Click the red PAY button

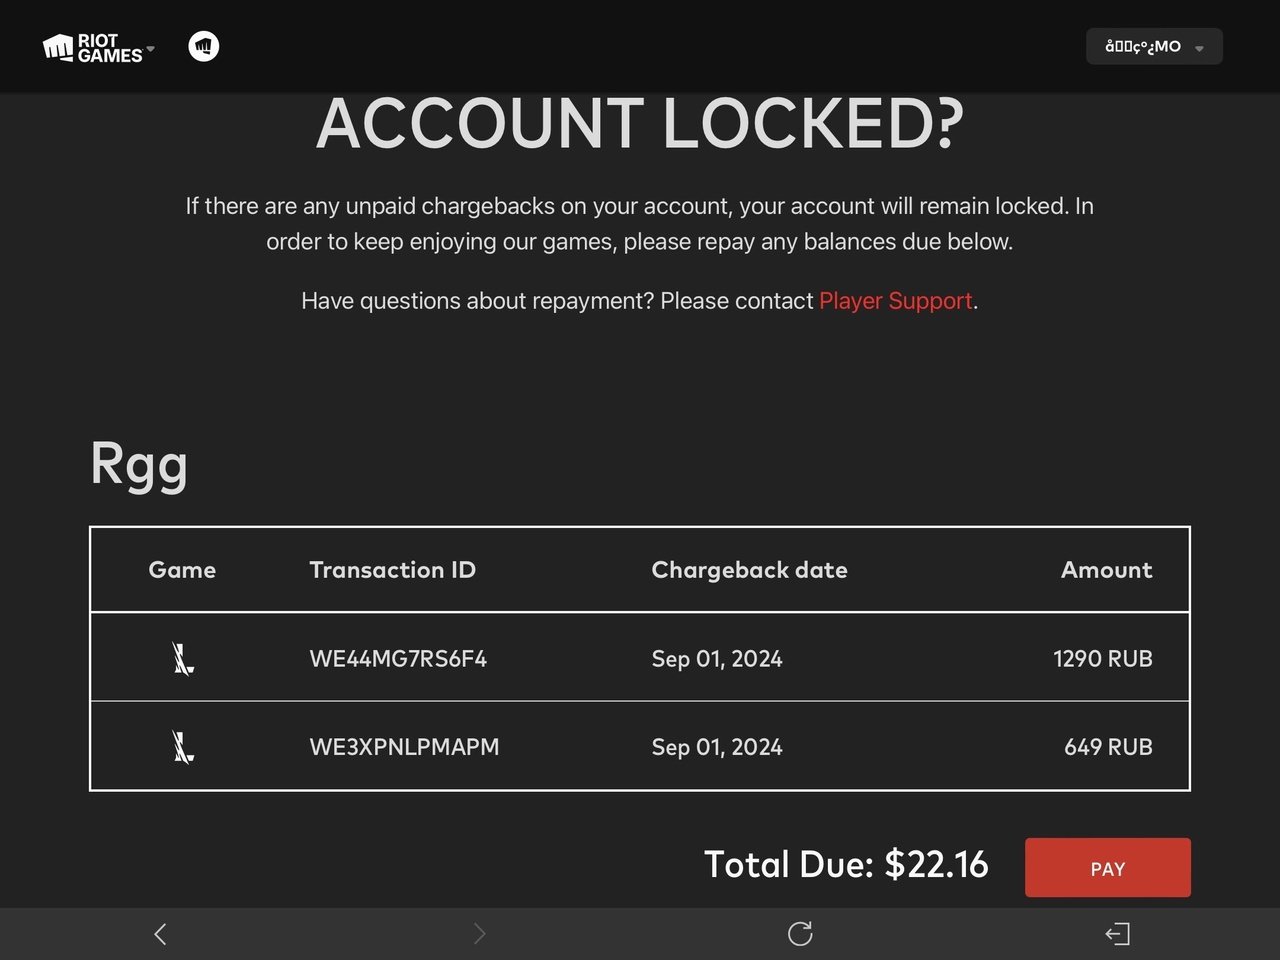(1107, 868)
